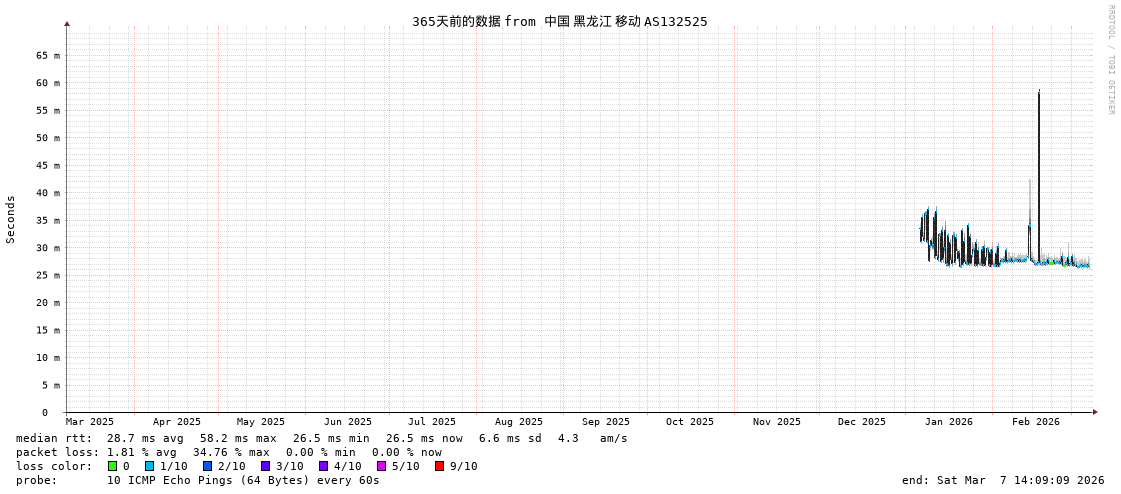1121x494 pixels.
Task: Pick the purple 3/10 loss color swatch
Action: click(x=265, y=466)
